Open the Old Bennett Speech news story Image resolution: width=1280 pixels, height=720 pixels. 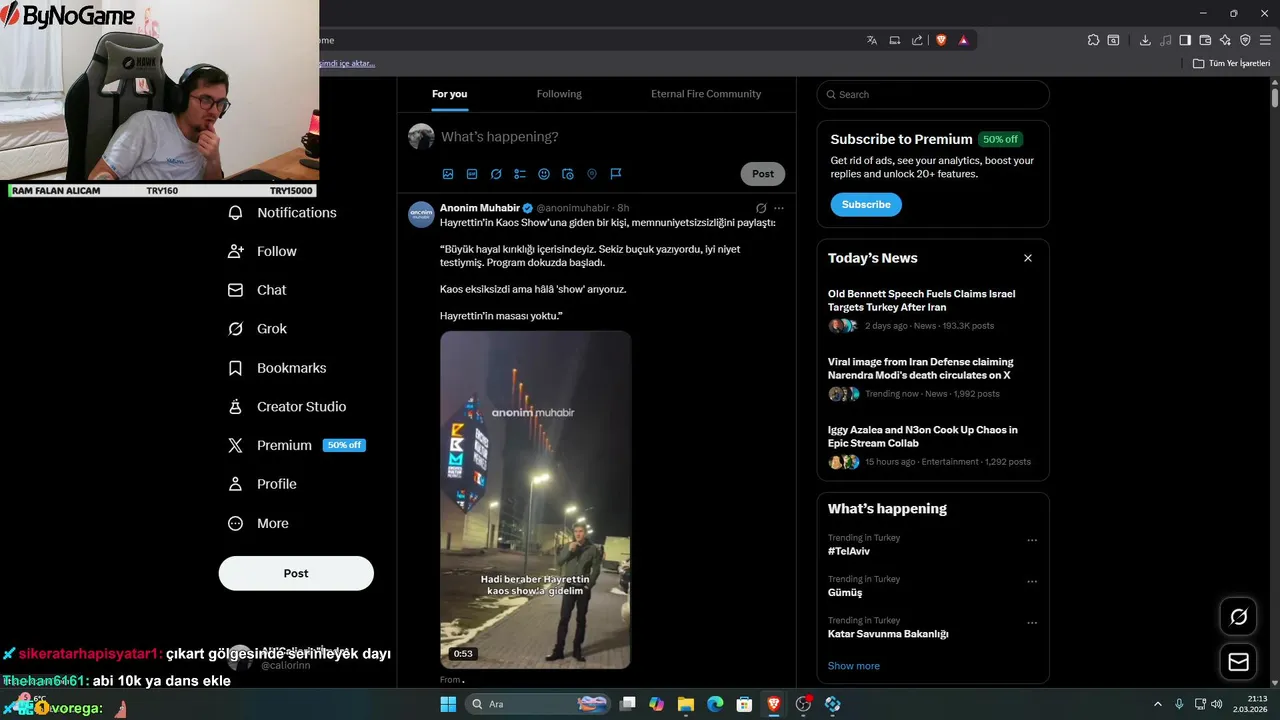pos(922,300)
